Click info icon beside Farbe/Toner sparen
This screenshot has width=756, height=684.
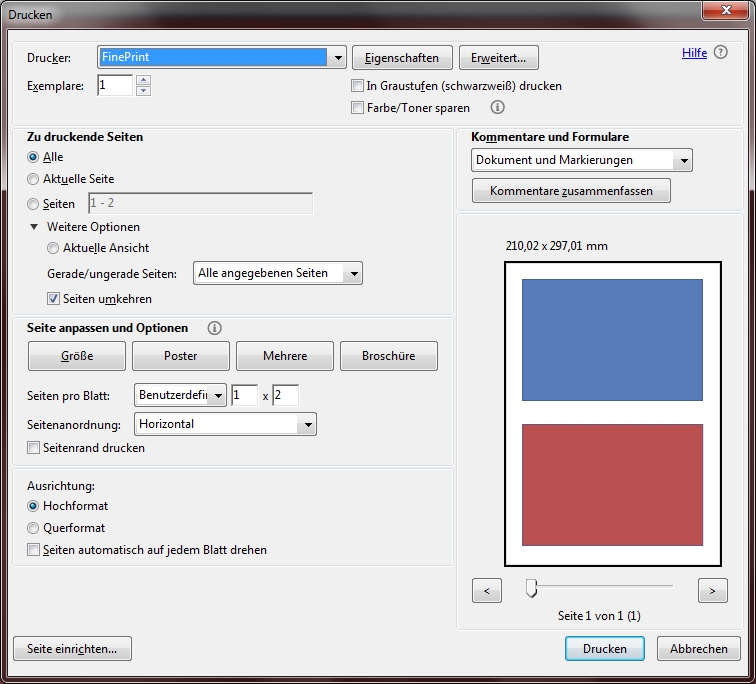(x=497, y=107)
